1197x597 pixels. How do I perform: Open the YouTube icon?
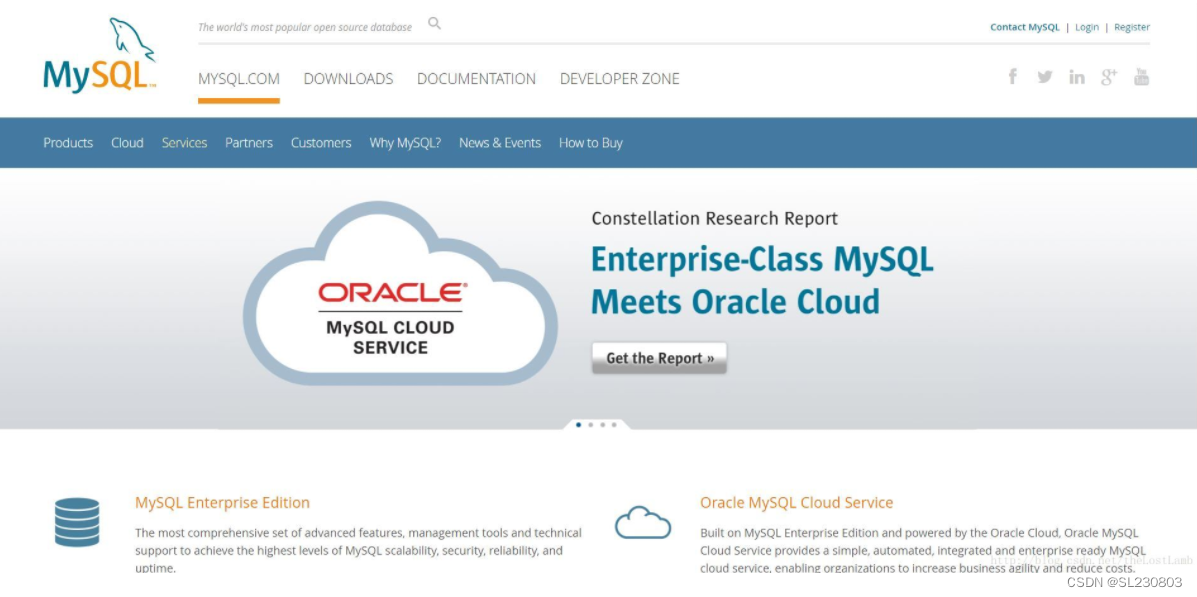[1141, 76]
